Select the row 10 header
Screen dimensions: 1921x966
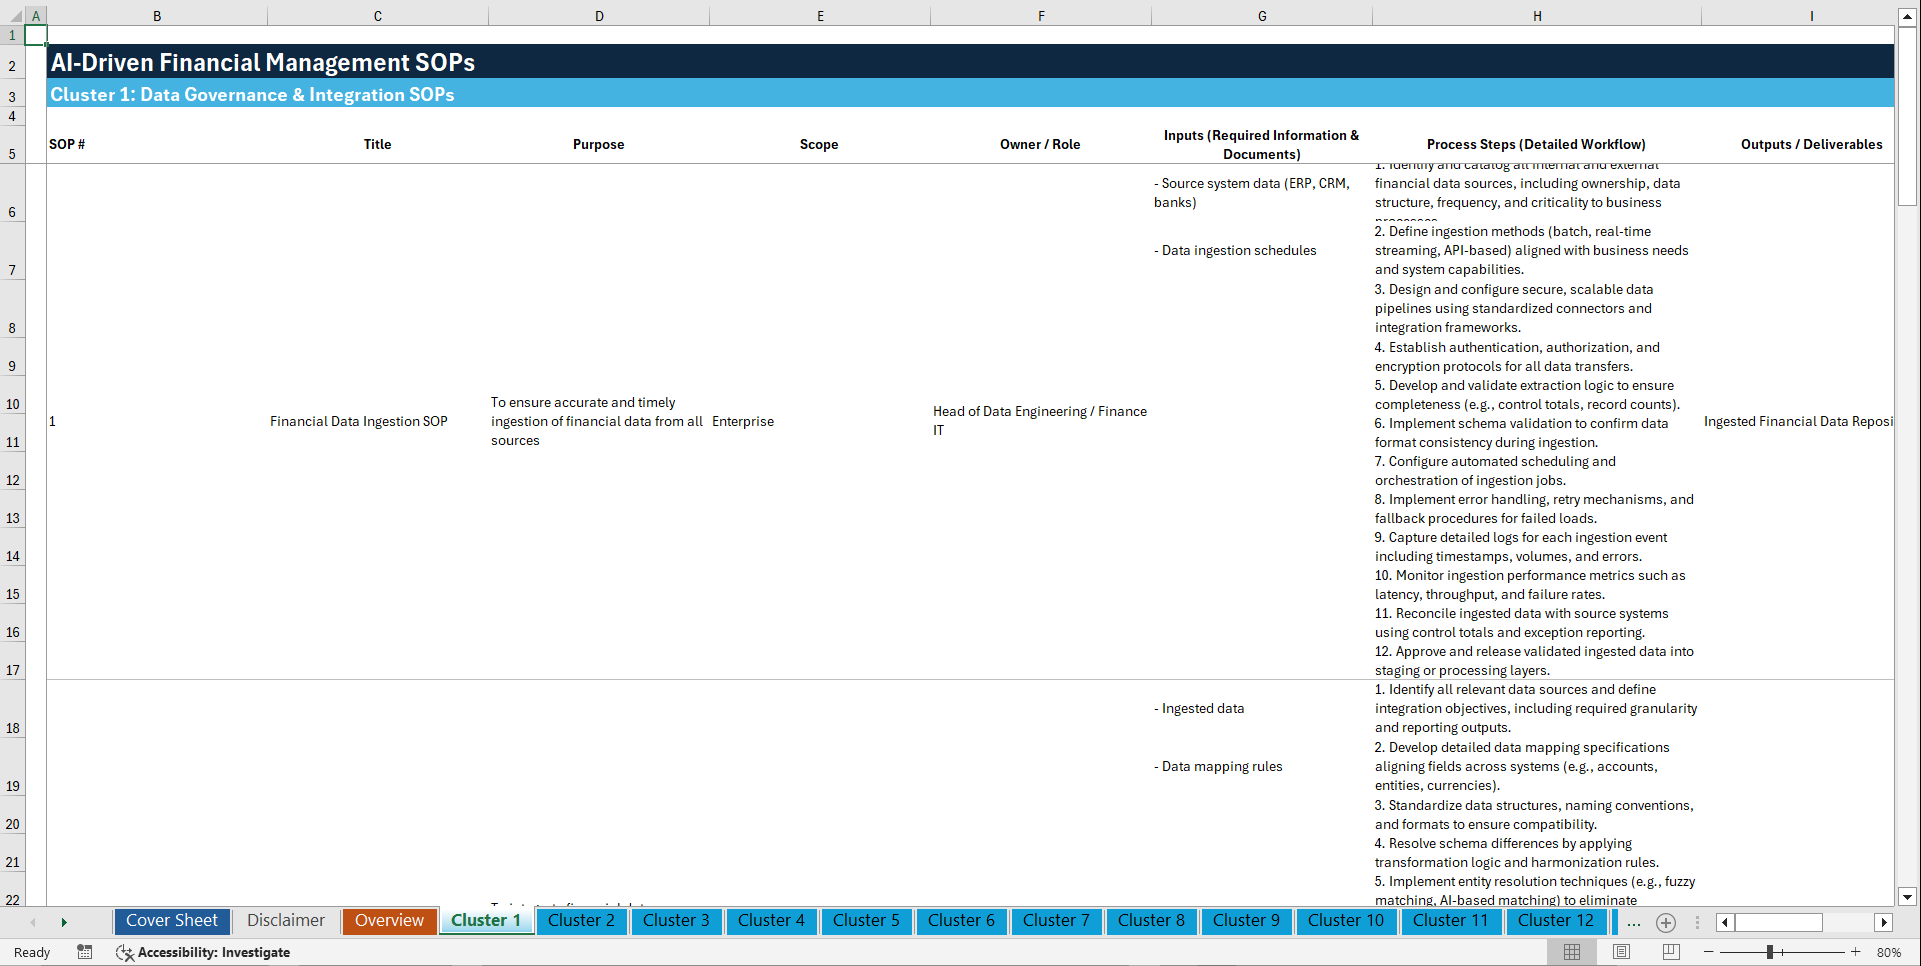pyautogui.click(x=12, y=404)
